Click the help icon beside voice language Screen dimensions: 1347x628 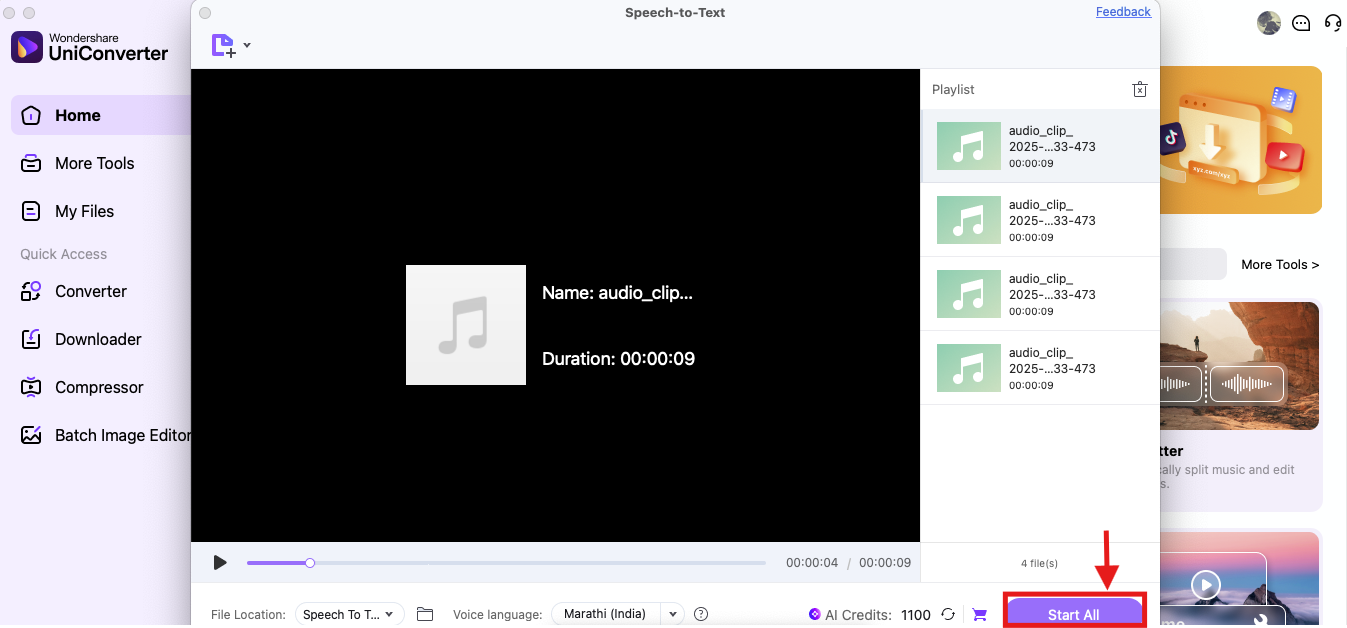click(x=700, y=613)
